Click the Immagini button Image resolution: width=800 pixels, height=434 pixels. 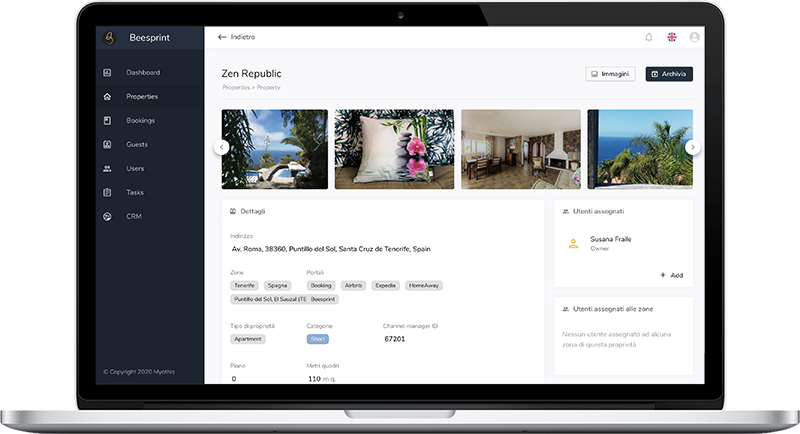[610, 74]
